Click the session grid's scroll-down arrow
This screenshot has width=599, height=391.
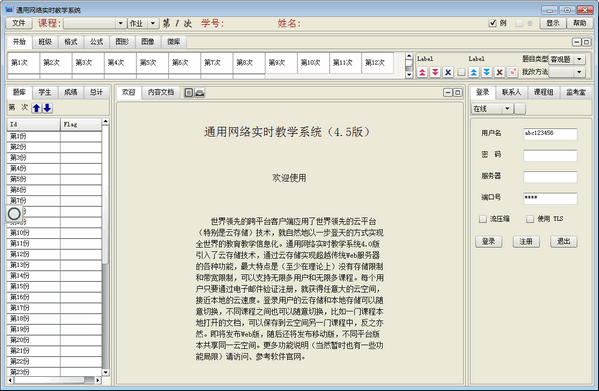pyautogui.click(x=409, y=74)
